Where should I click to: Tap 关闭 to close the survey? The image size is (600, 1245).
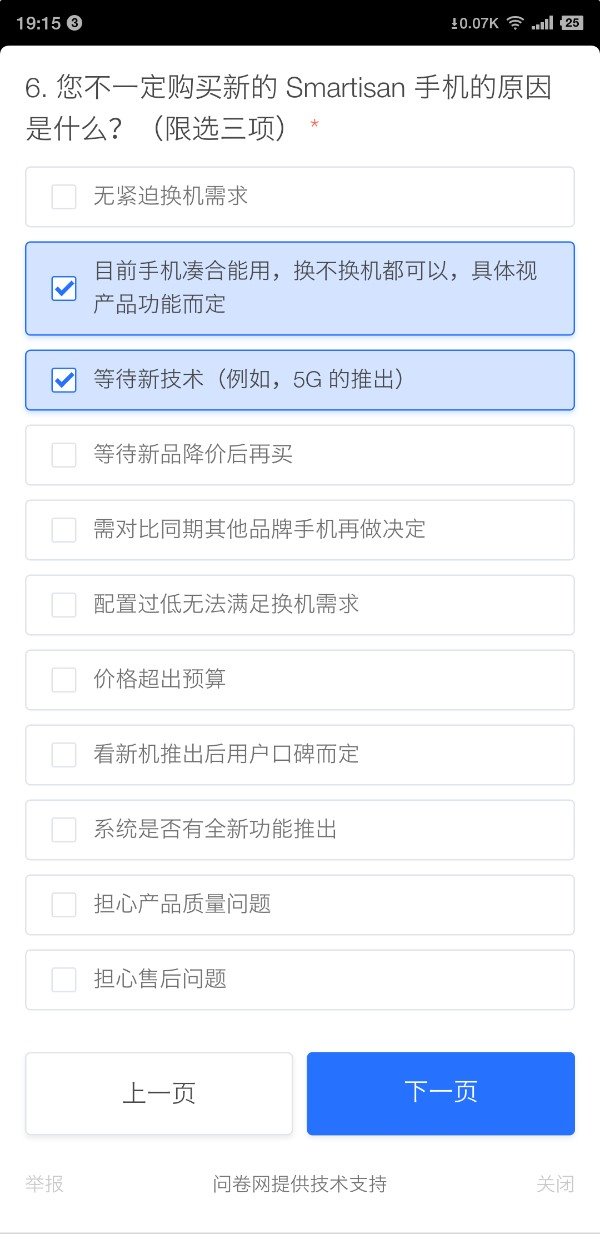[555, 1184]
